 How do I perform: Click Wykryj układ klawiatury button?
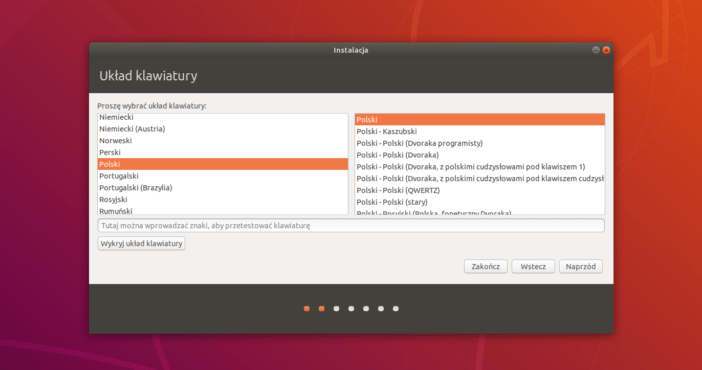141,244
